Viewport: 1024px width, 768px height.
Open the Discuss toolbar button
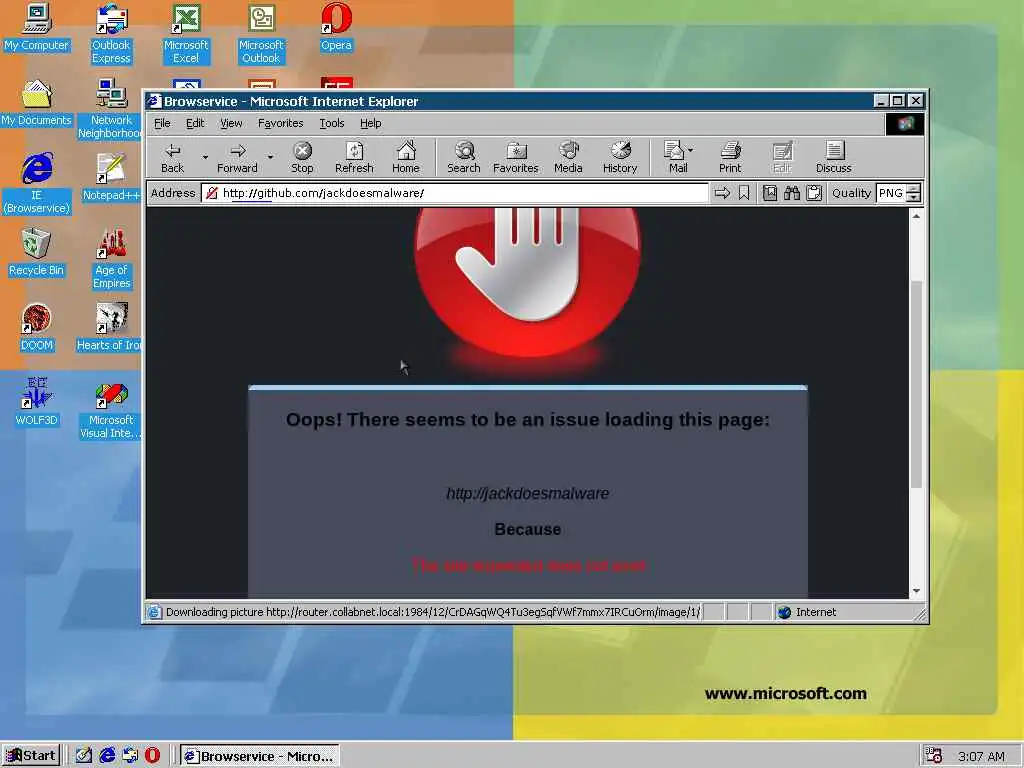(834, 157)
